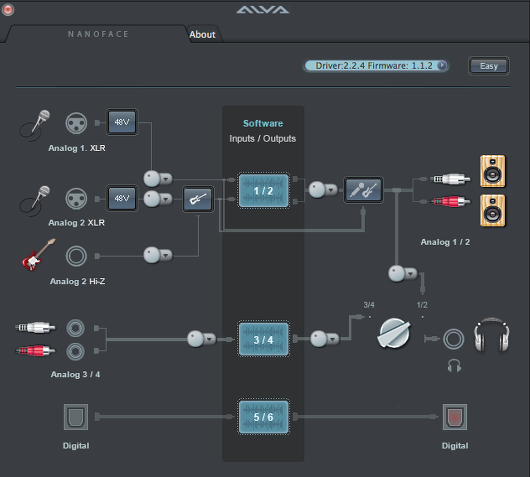Close the Nanoface window

point(8,9)
